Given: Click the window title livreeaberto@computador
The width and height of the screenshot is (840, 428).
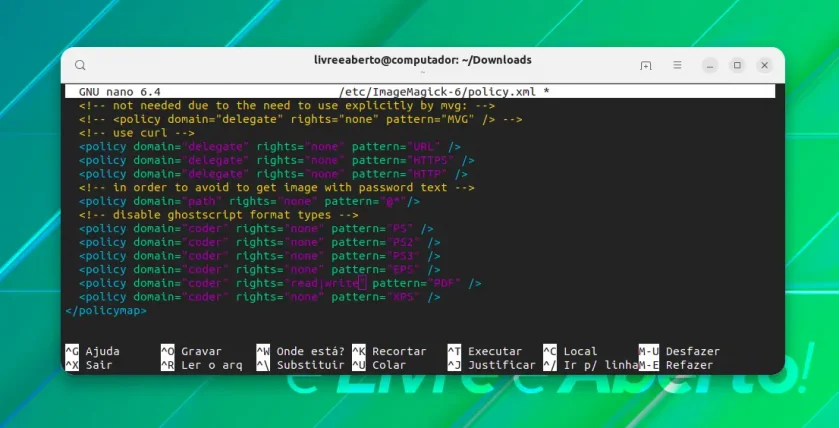Looking at the screenshot, I should 423,60.
